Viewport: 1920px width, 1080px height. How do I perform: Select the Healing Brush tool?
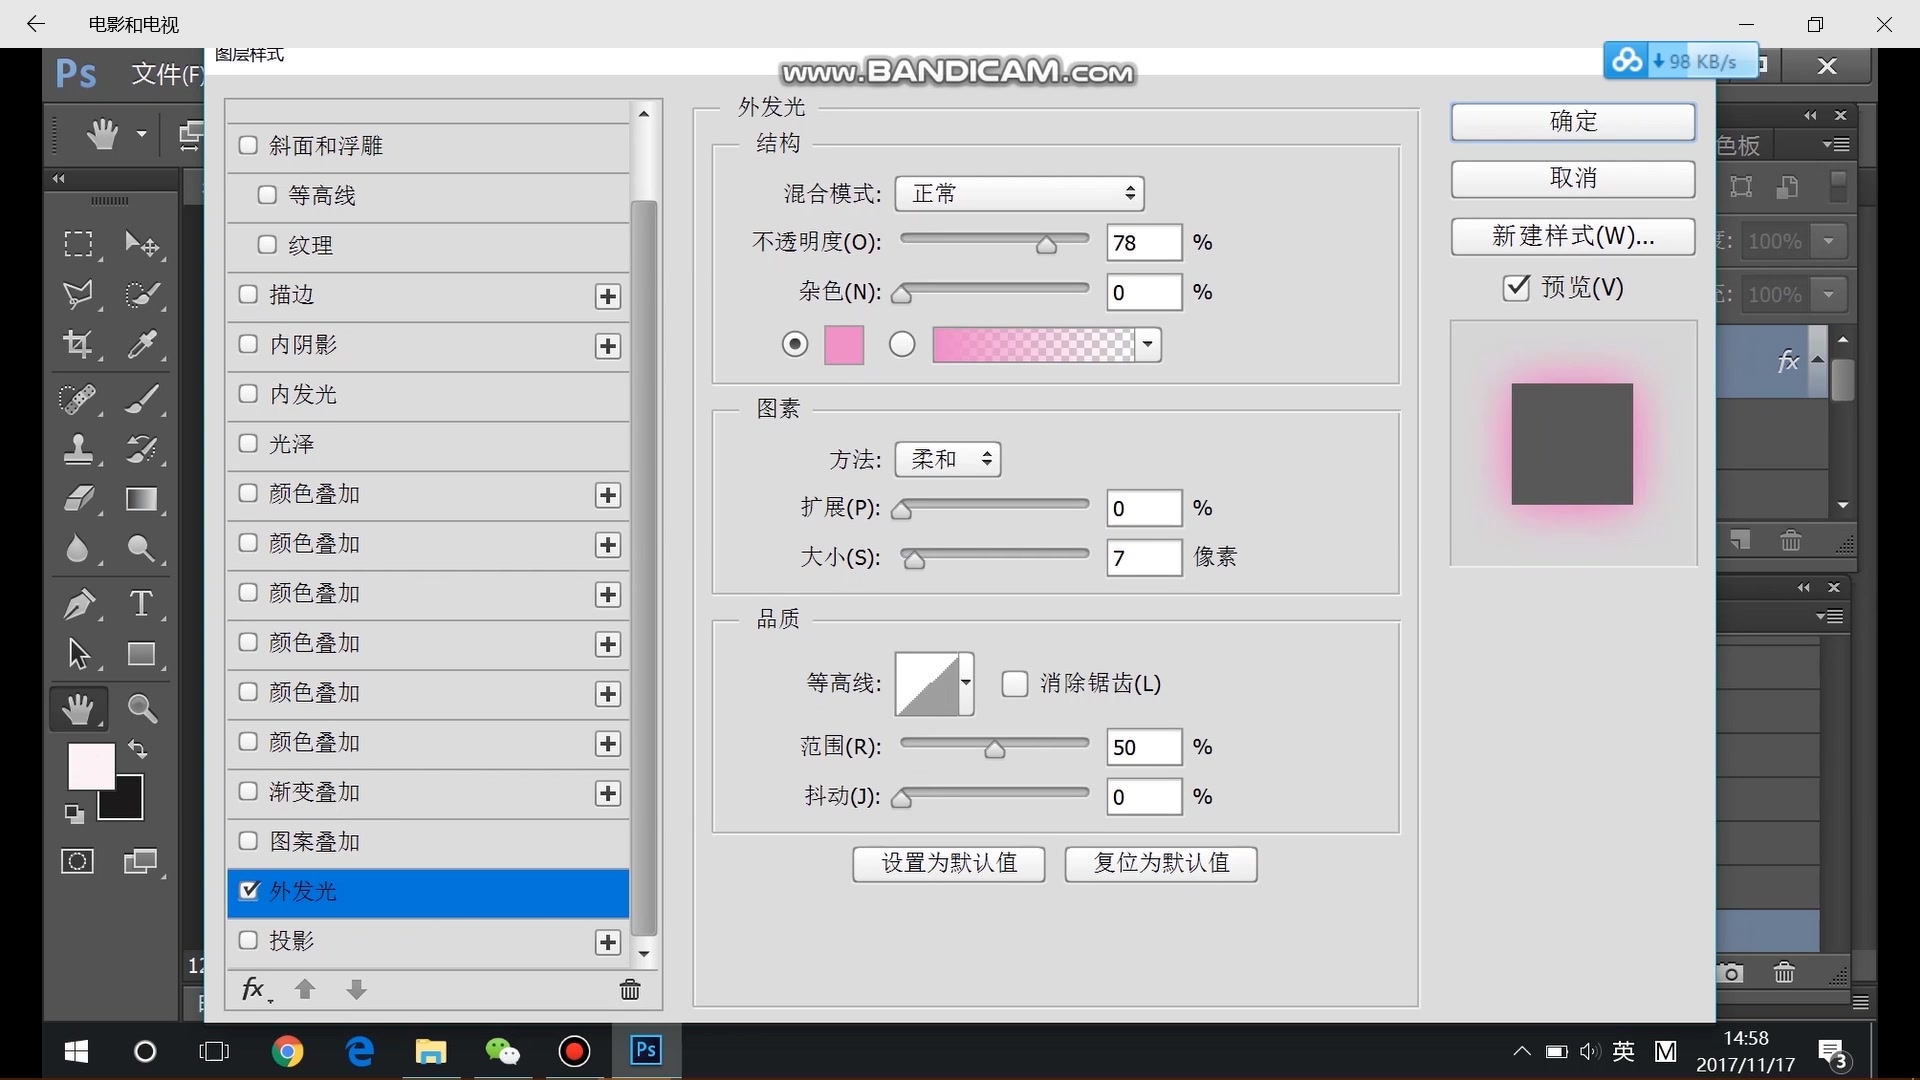pyautogui.click(x=78, y=399)
